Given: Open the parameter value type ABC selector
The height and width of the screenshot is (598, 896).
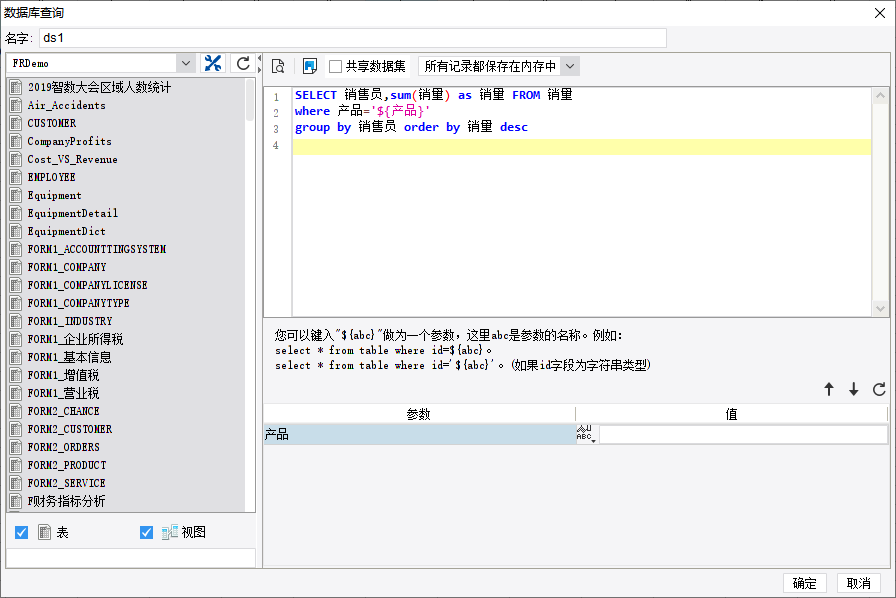Looking at the screenshot, I should tap(586, 434).
